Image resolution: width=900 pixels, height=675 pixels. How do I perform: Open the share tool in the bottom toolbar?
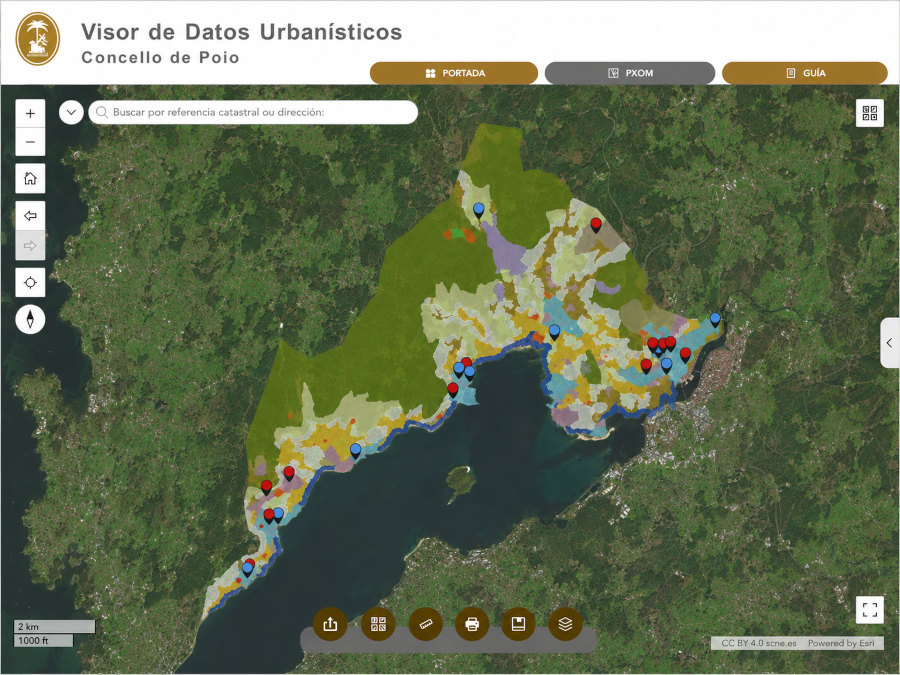[330, 623]
